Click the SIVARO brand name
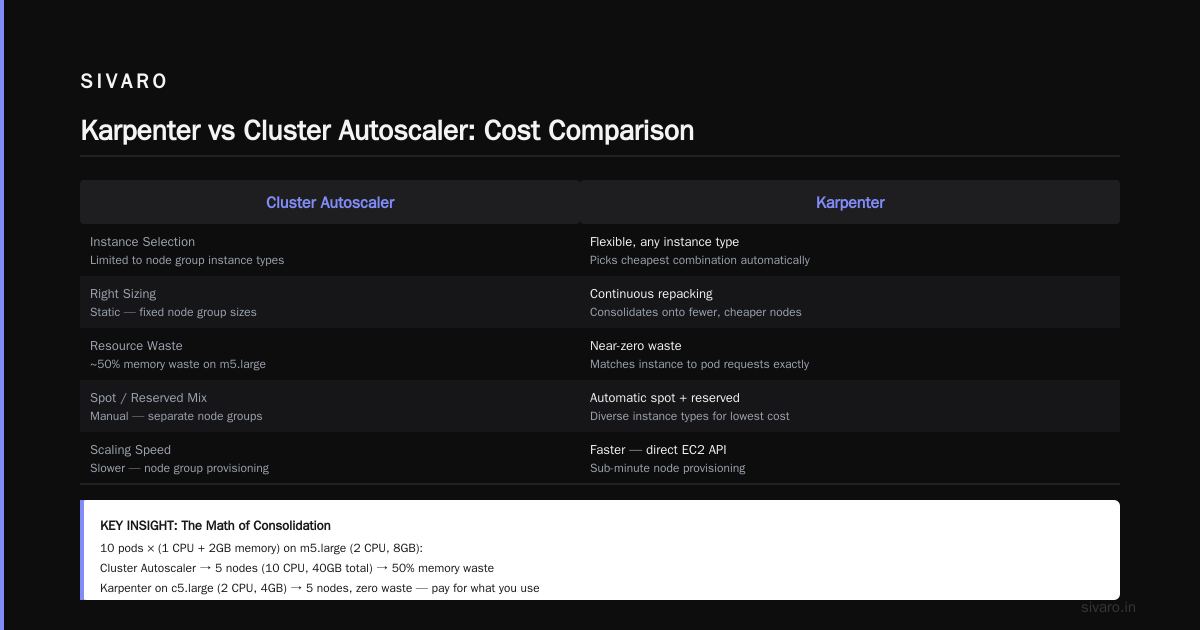This screenshot has height=630, width=1200. (x=124, y=82)
